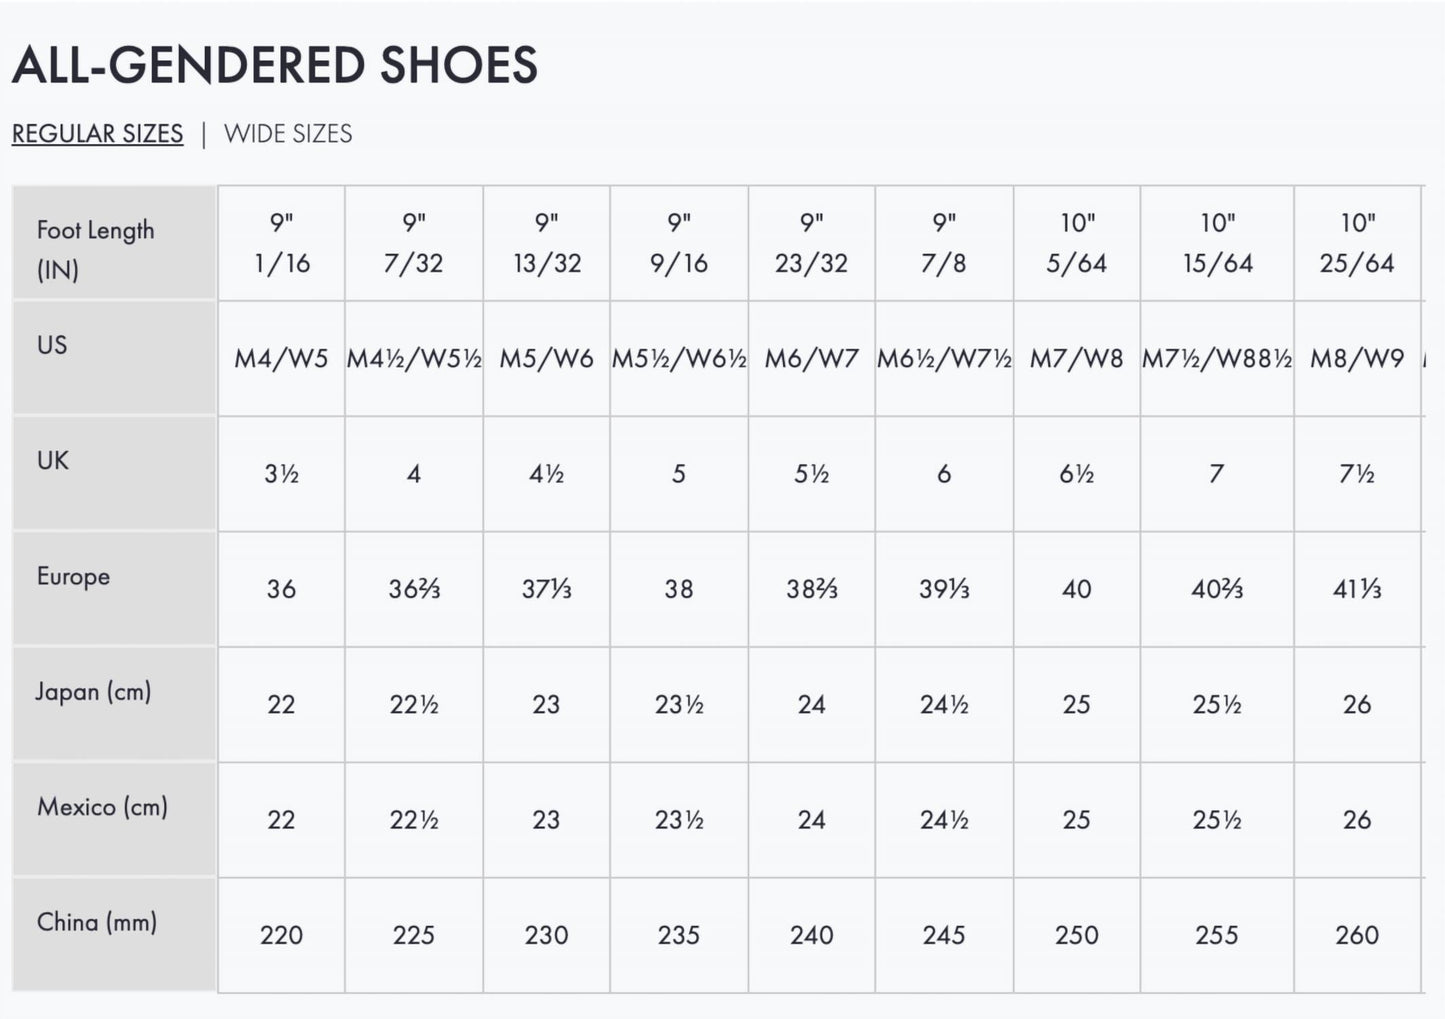Select the 9" 1/16 foot length cell
The width and height of the screenshot is (1445, 1019).
coord(281,243)
